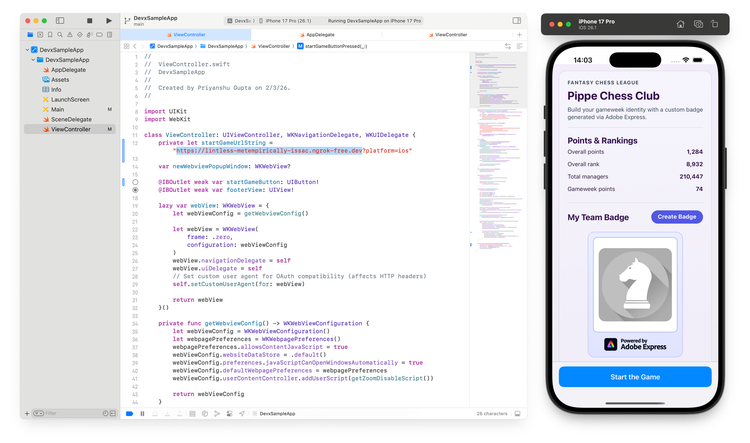Click the Step Over debug icon

[x=155, y=414]
